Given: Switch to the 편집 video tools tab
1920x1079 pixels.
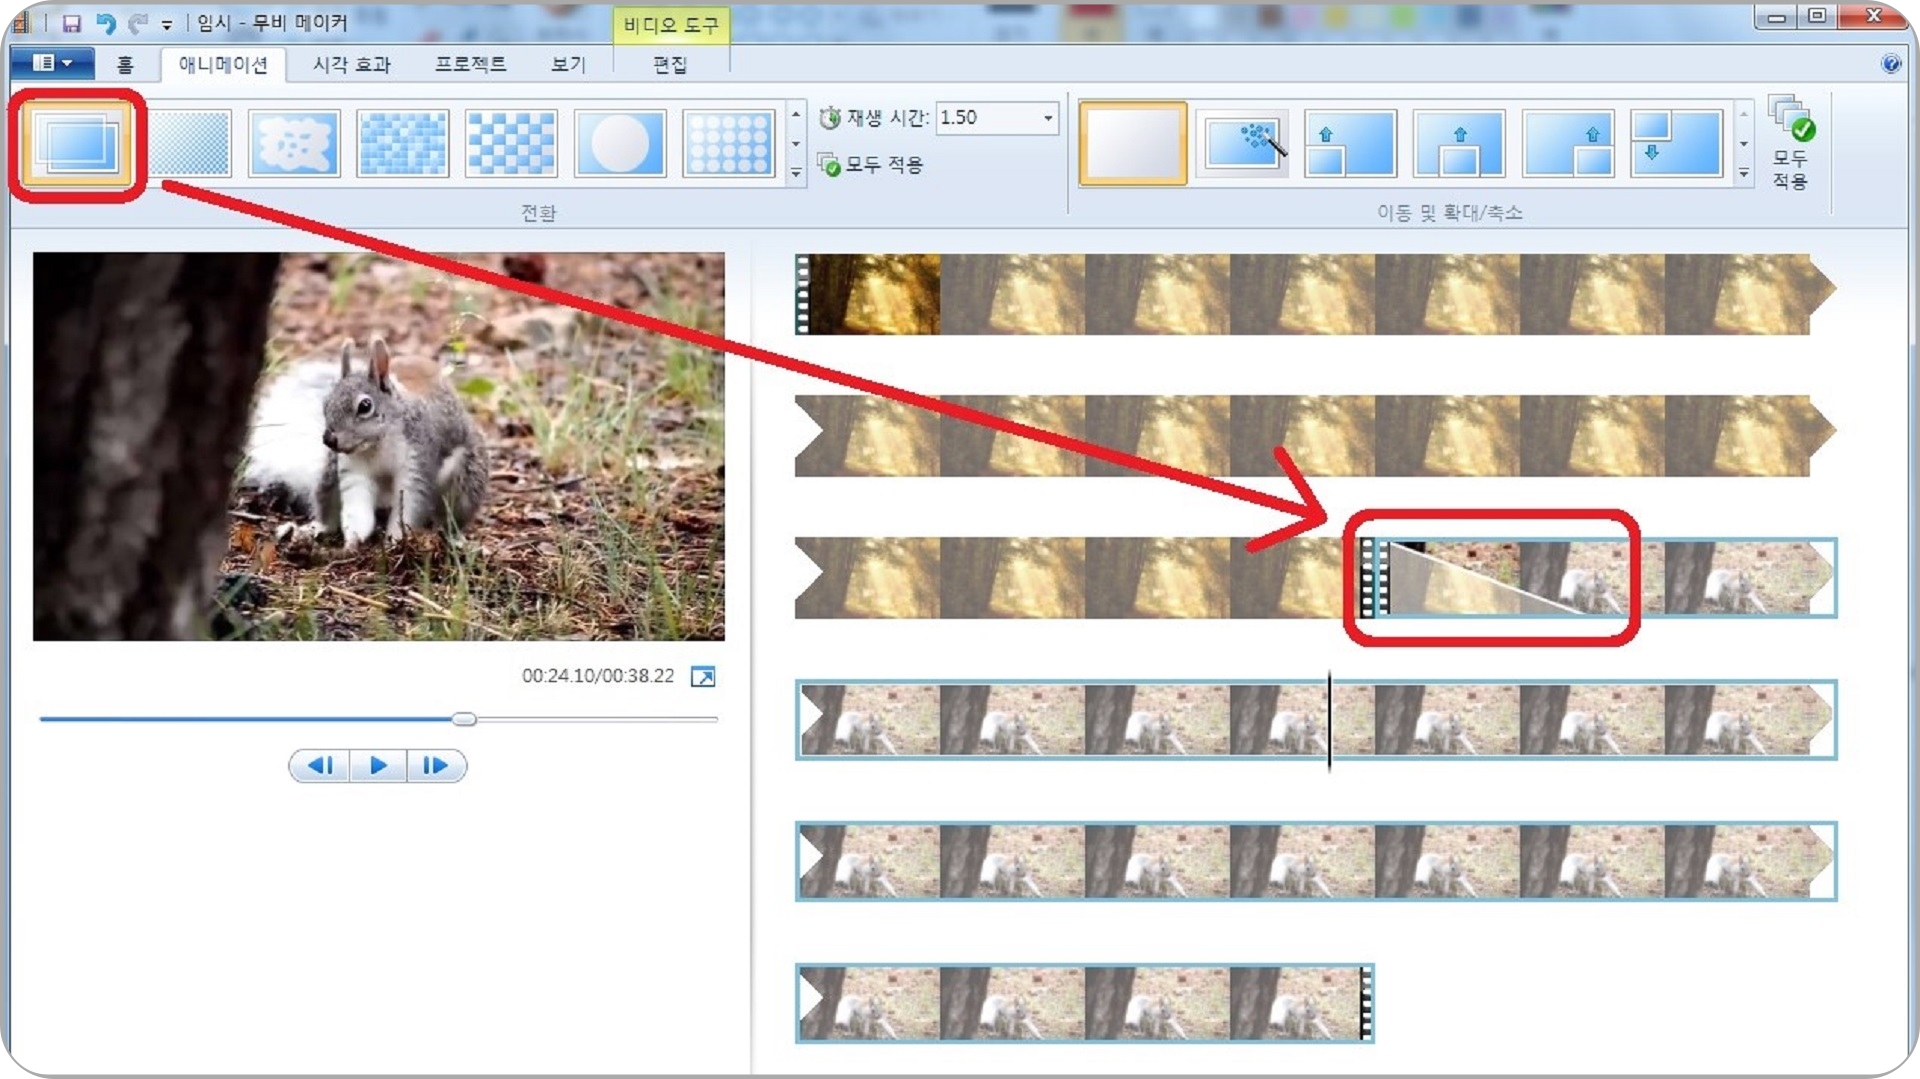Looking at the screenshot, I should pyautogui.click(x=670, y=65).
